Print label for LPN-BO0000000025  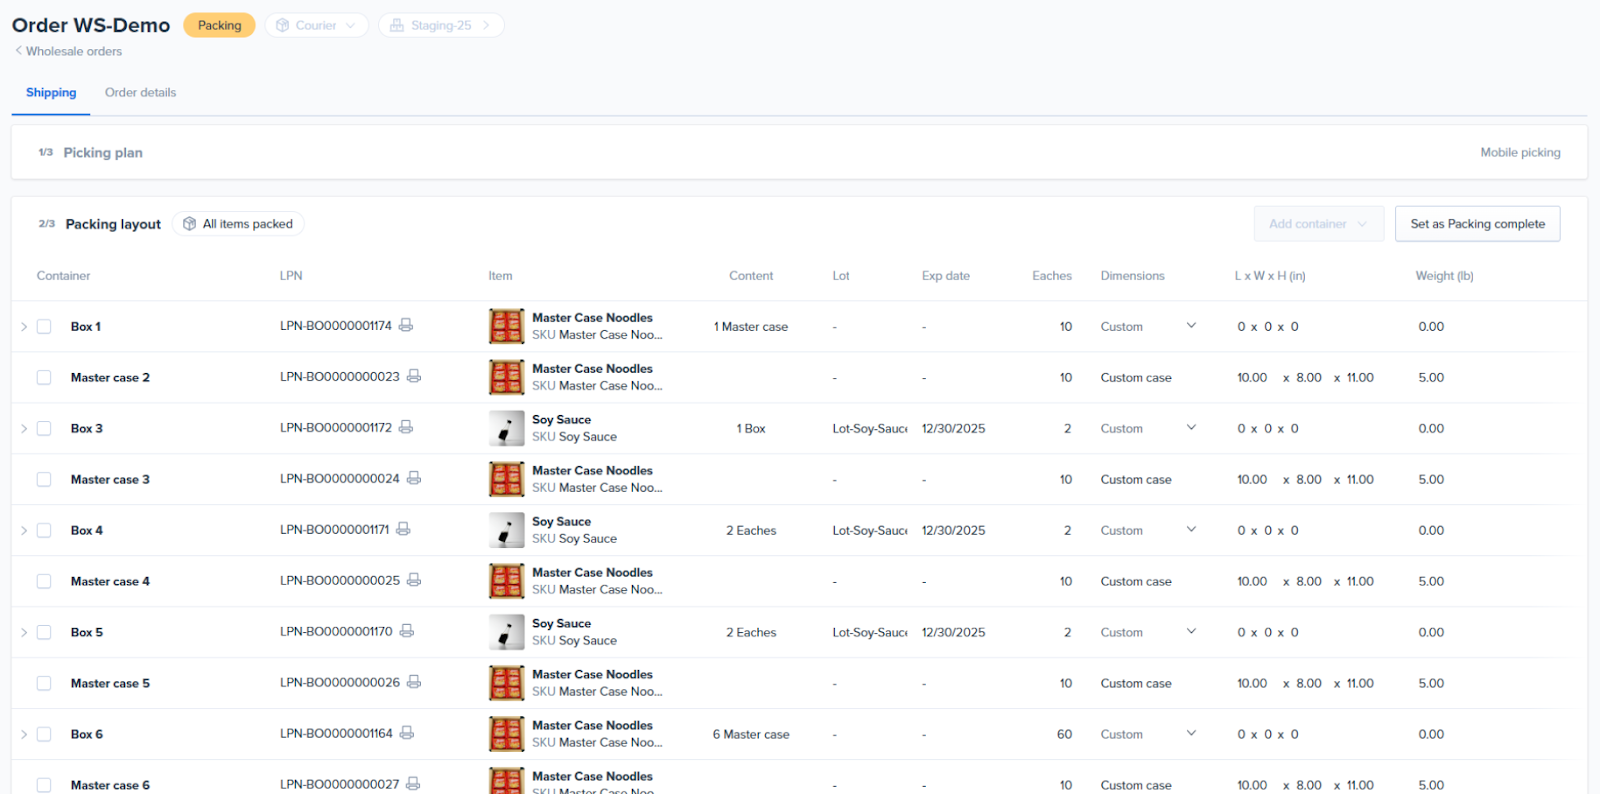coord(414,580)
